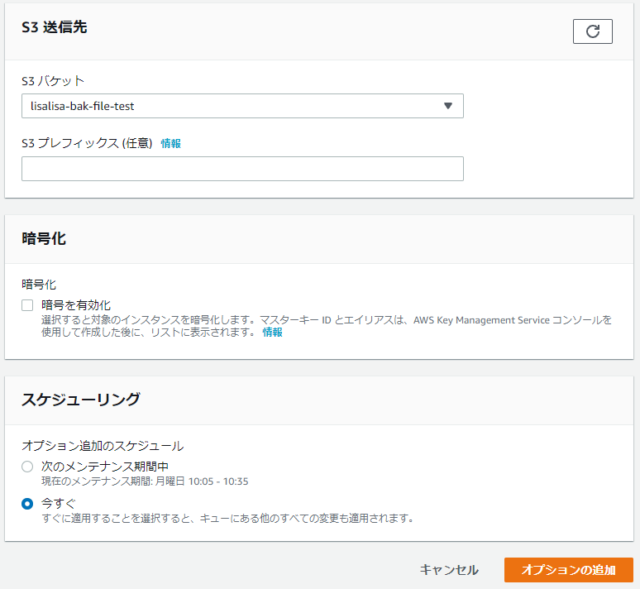Click the S3 送信先 section heading
Viewport: 640px width, 589px height.
tap(54, 27)
